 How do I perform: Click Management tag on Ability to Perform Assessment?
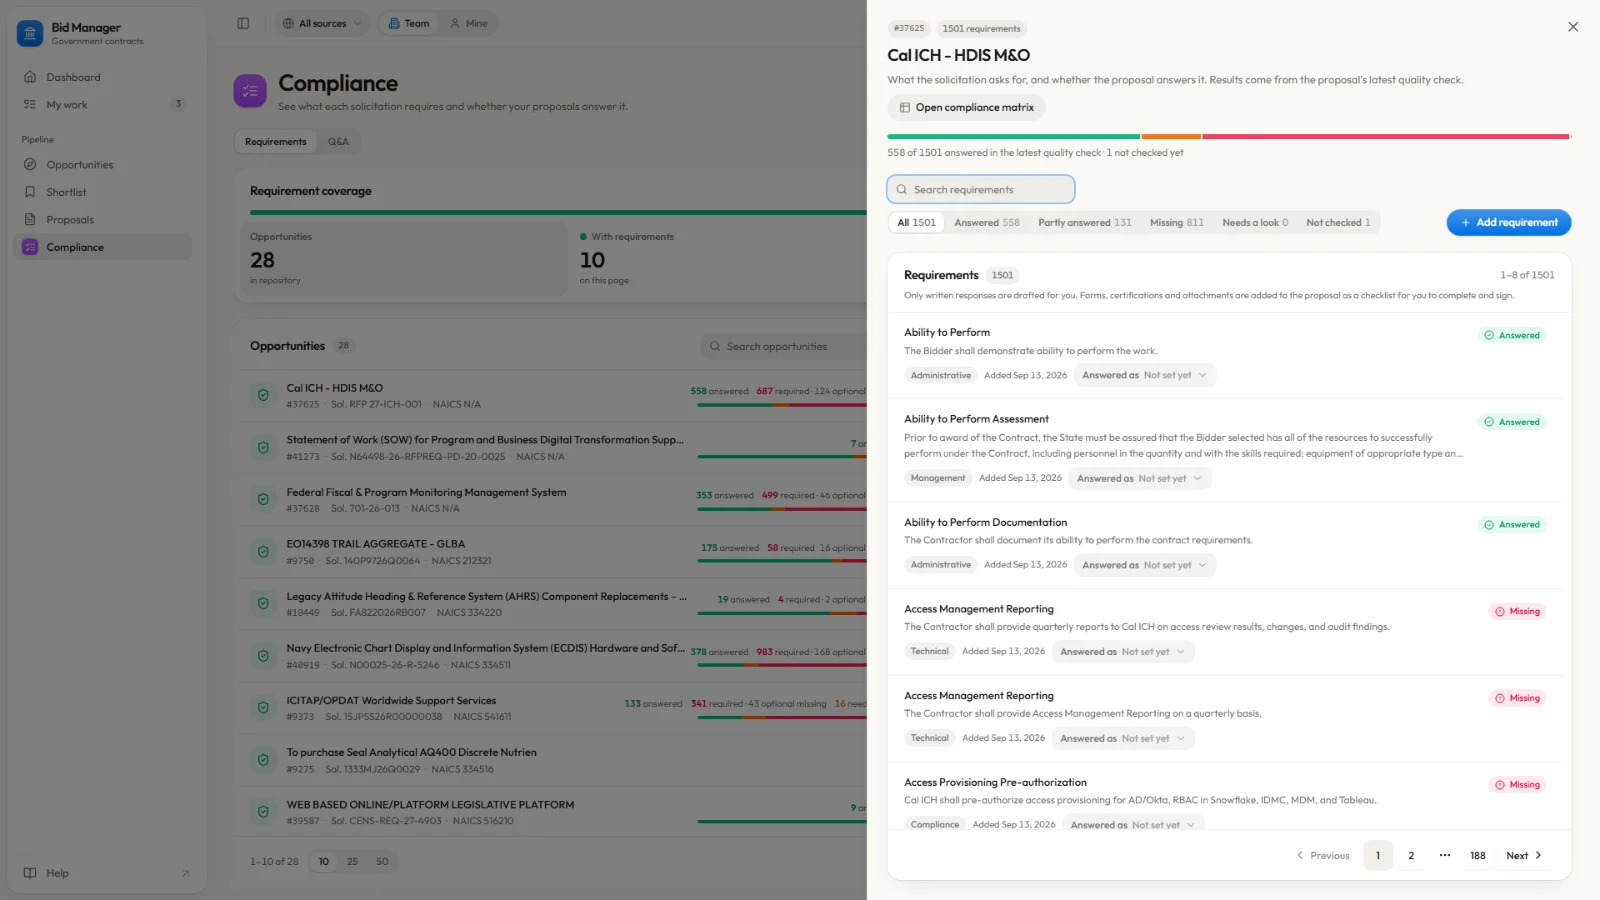click(938, 478)
